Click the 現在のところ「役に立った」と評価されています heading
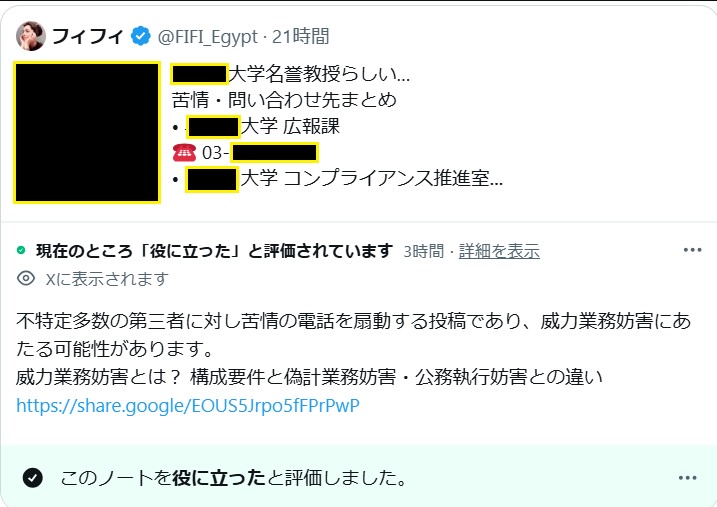Viewport: 717px width, 507px height. pyautogui.click(x=214, y=251)
